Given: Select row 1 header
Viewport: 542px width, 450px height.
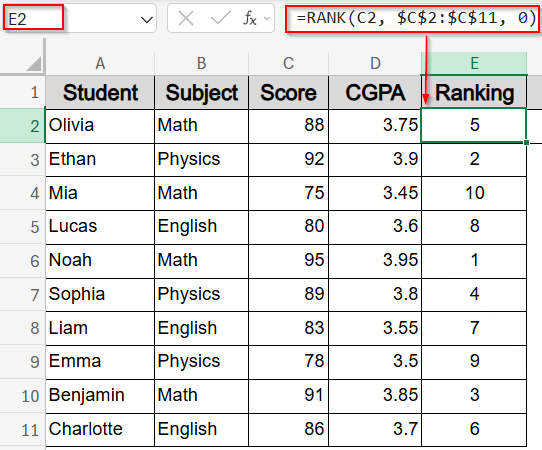Looking at the screenshot, I should pyautogui.click(x=22, y=92).
